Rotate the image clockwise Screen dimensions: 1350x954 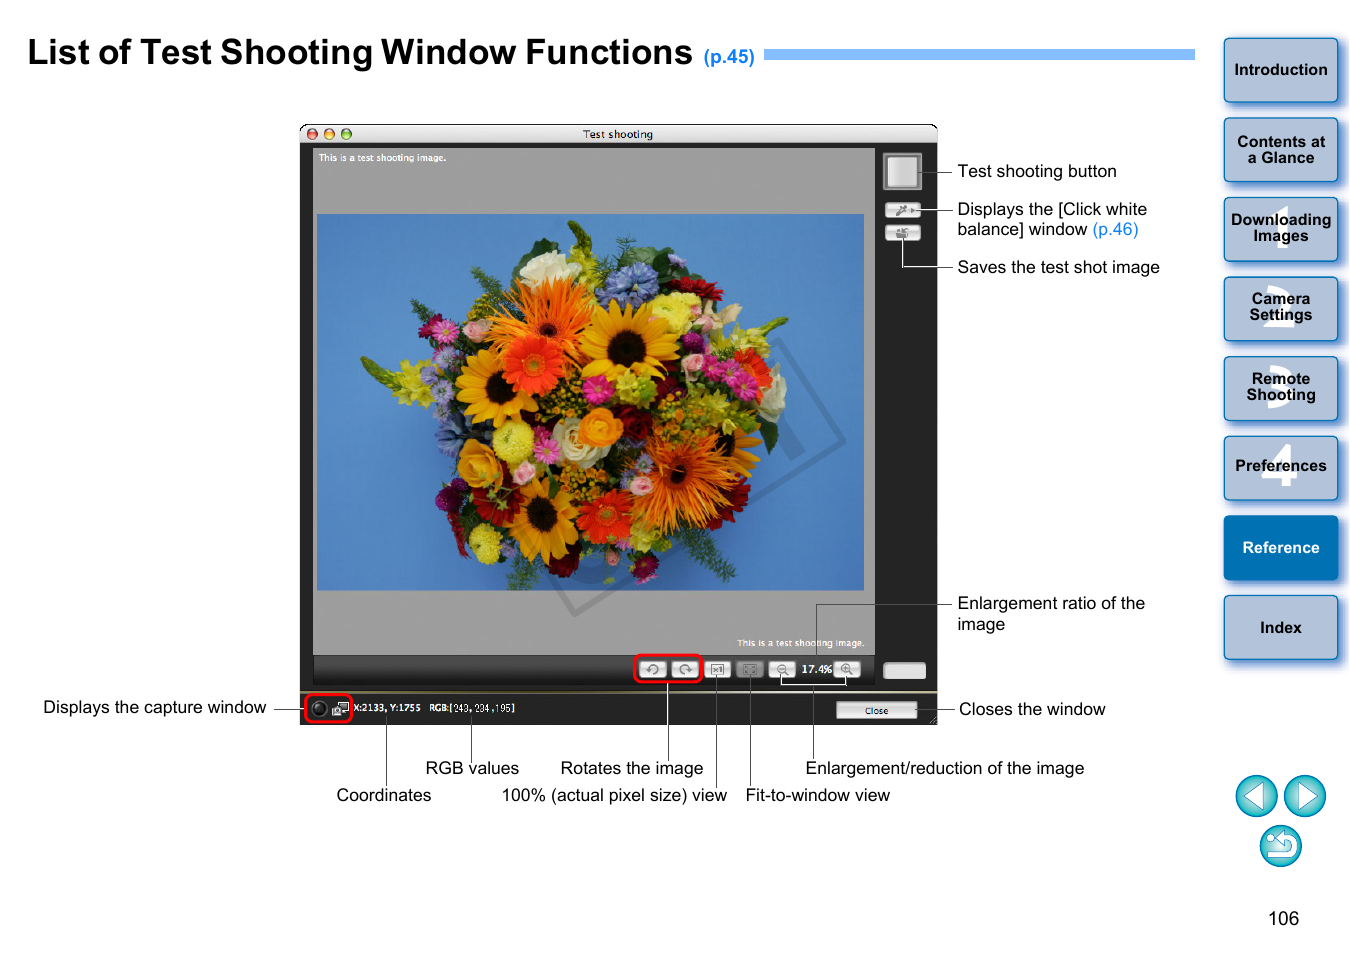click(685, 669)
